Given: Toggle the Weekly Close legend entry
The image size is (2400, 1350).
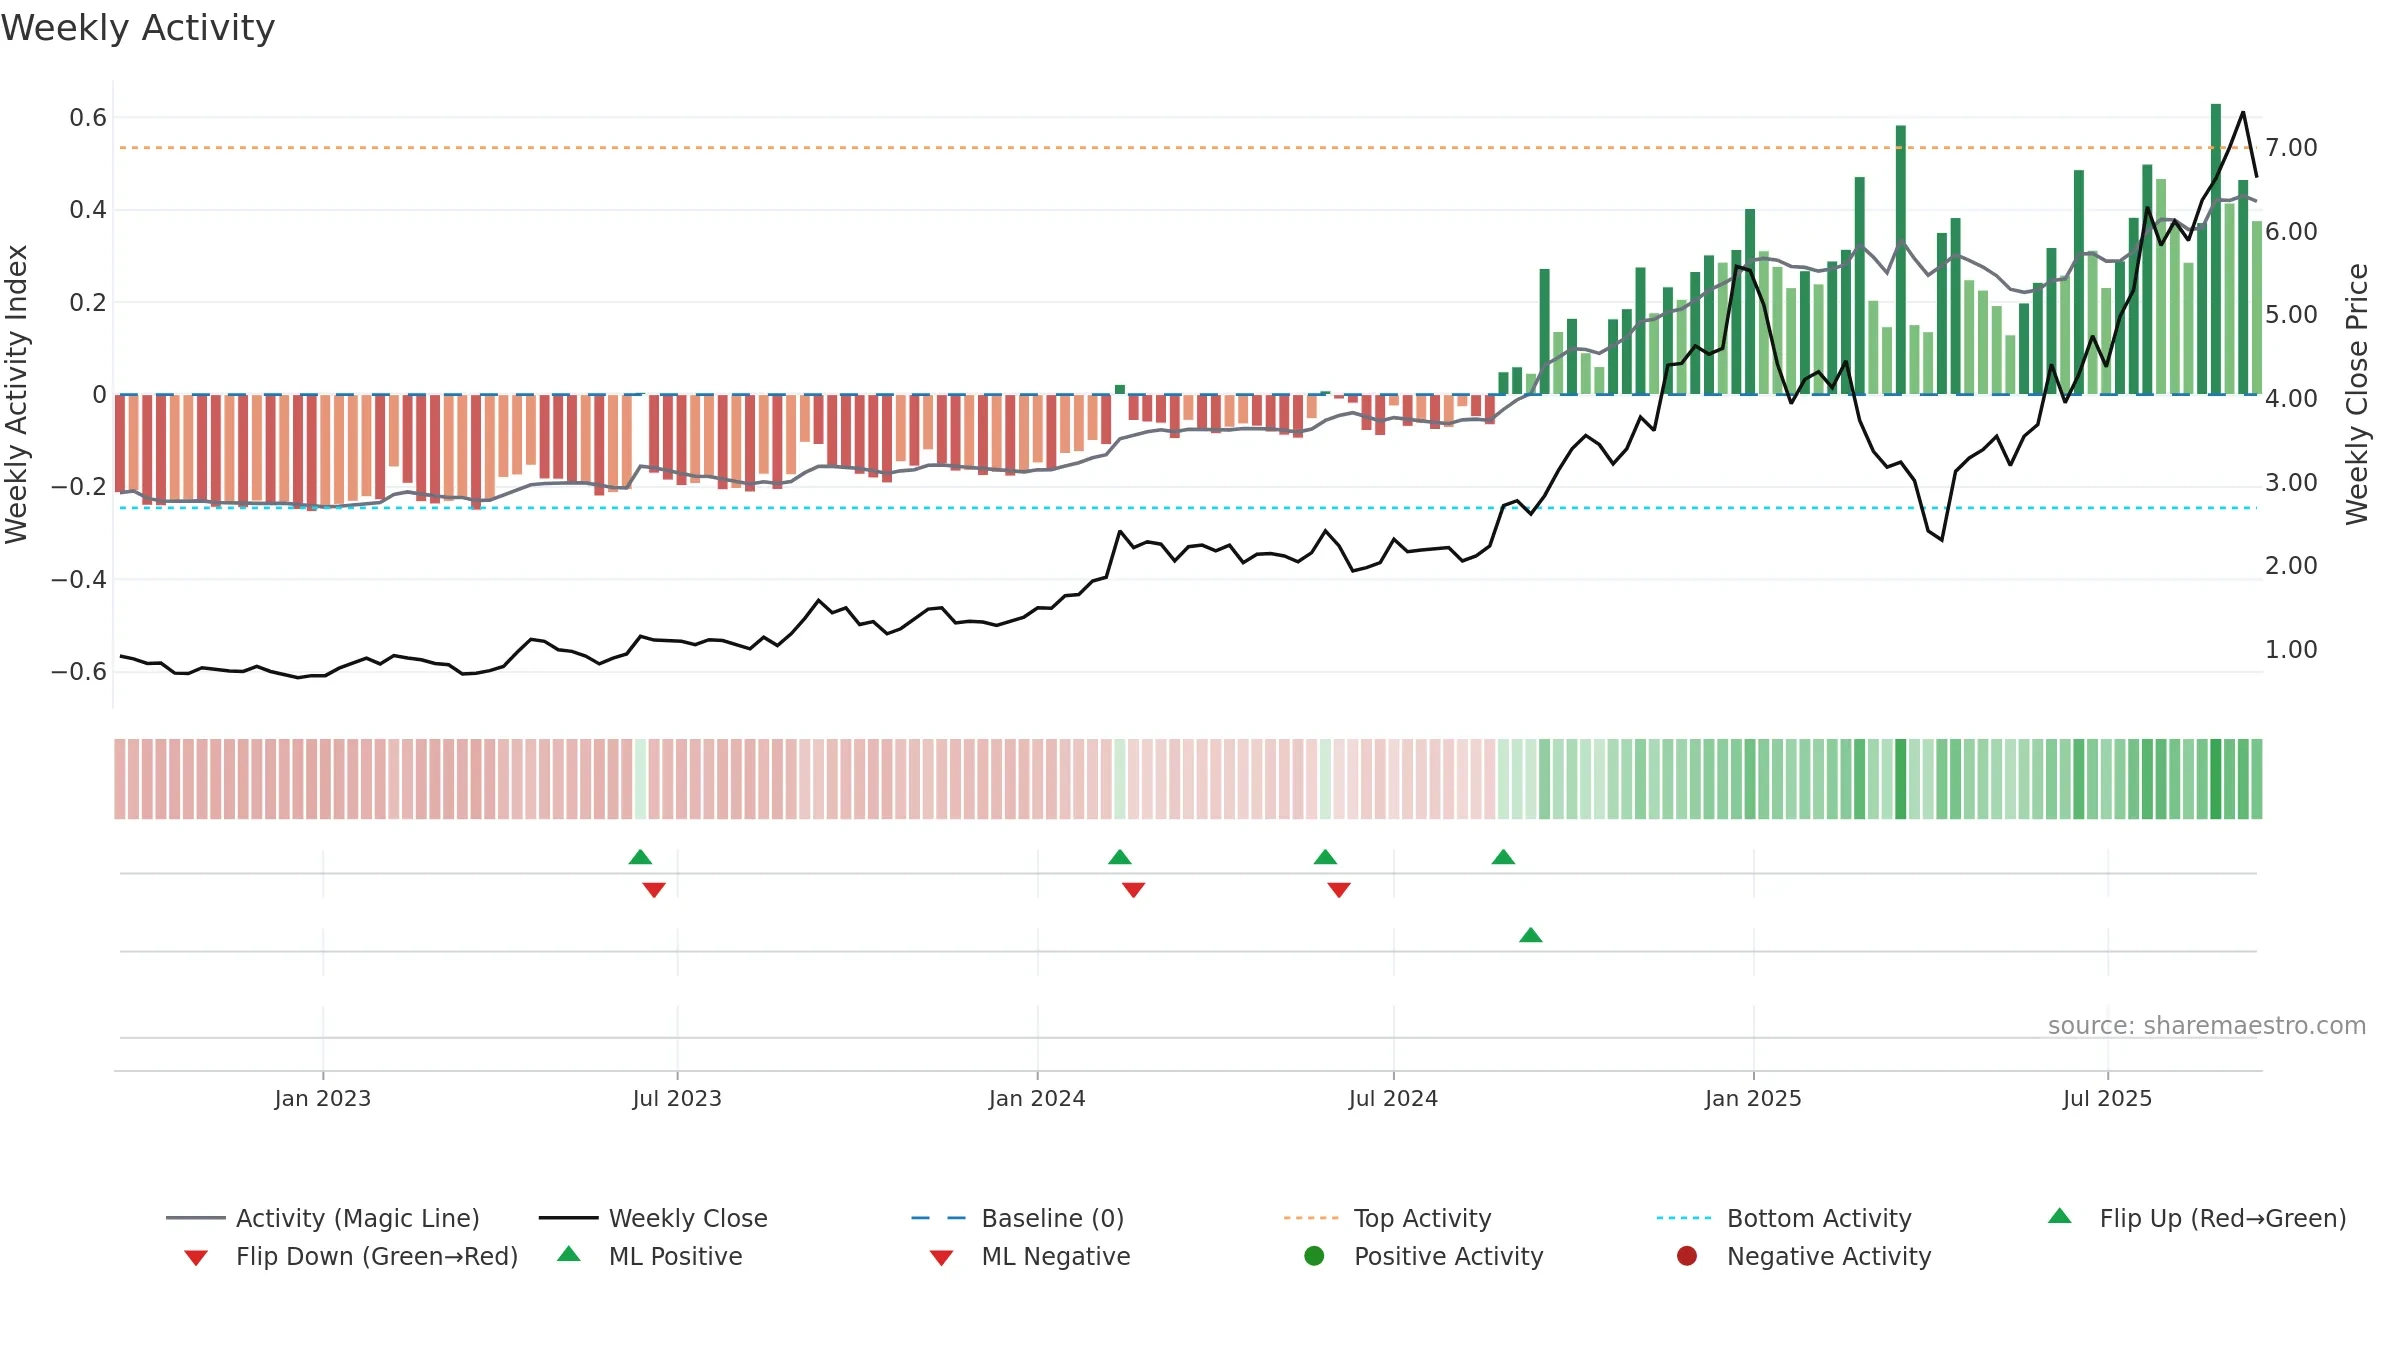Looking at the screenshot, I should [x=653, y=1218].
